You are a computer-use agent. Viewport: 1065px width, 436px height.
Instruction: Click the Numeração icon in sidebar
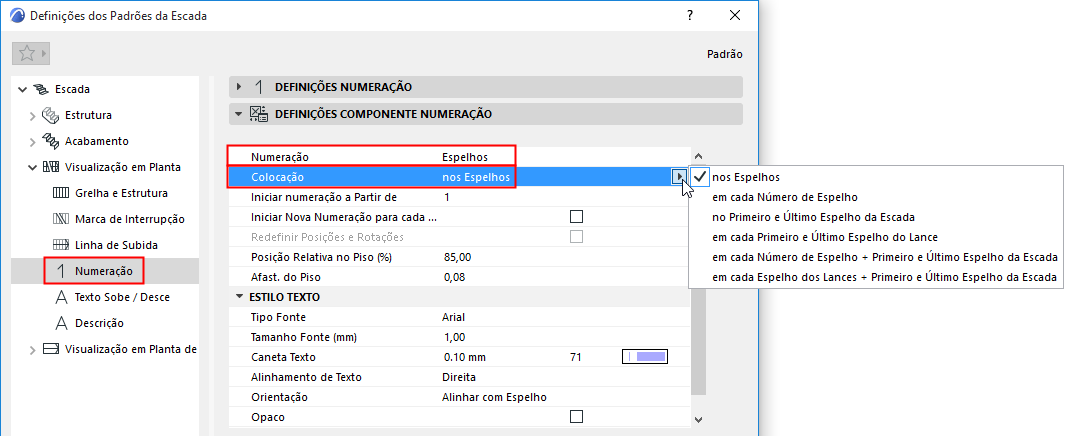[x=61, y=271]
